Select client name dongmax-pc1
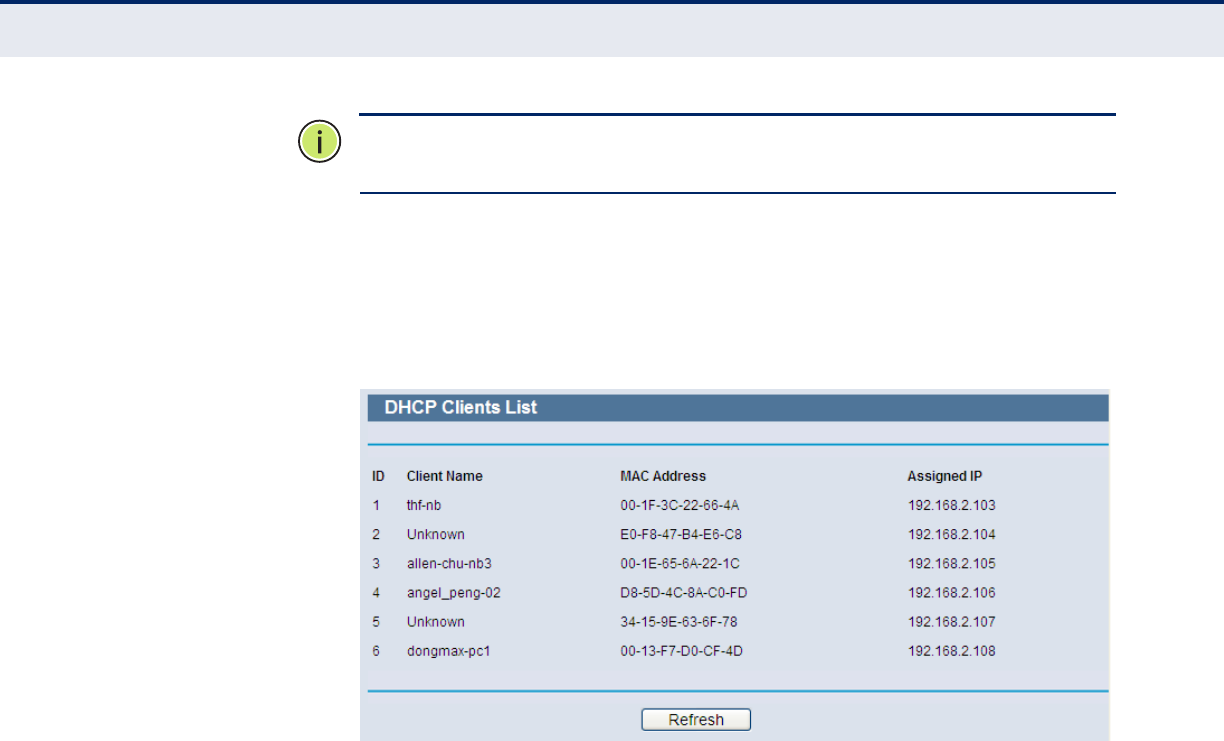Screen dimensions: 1224x741 click(448, 651)
